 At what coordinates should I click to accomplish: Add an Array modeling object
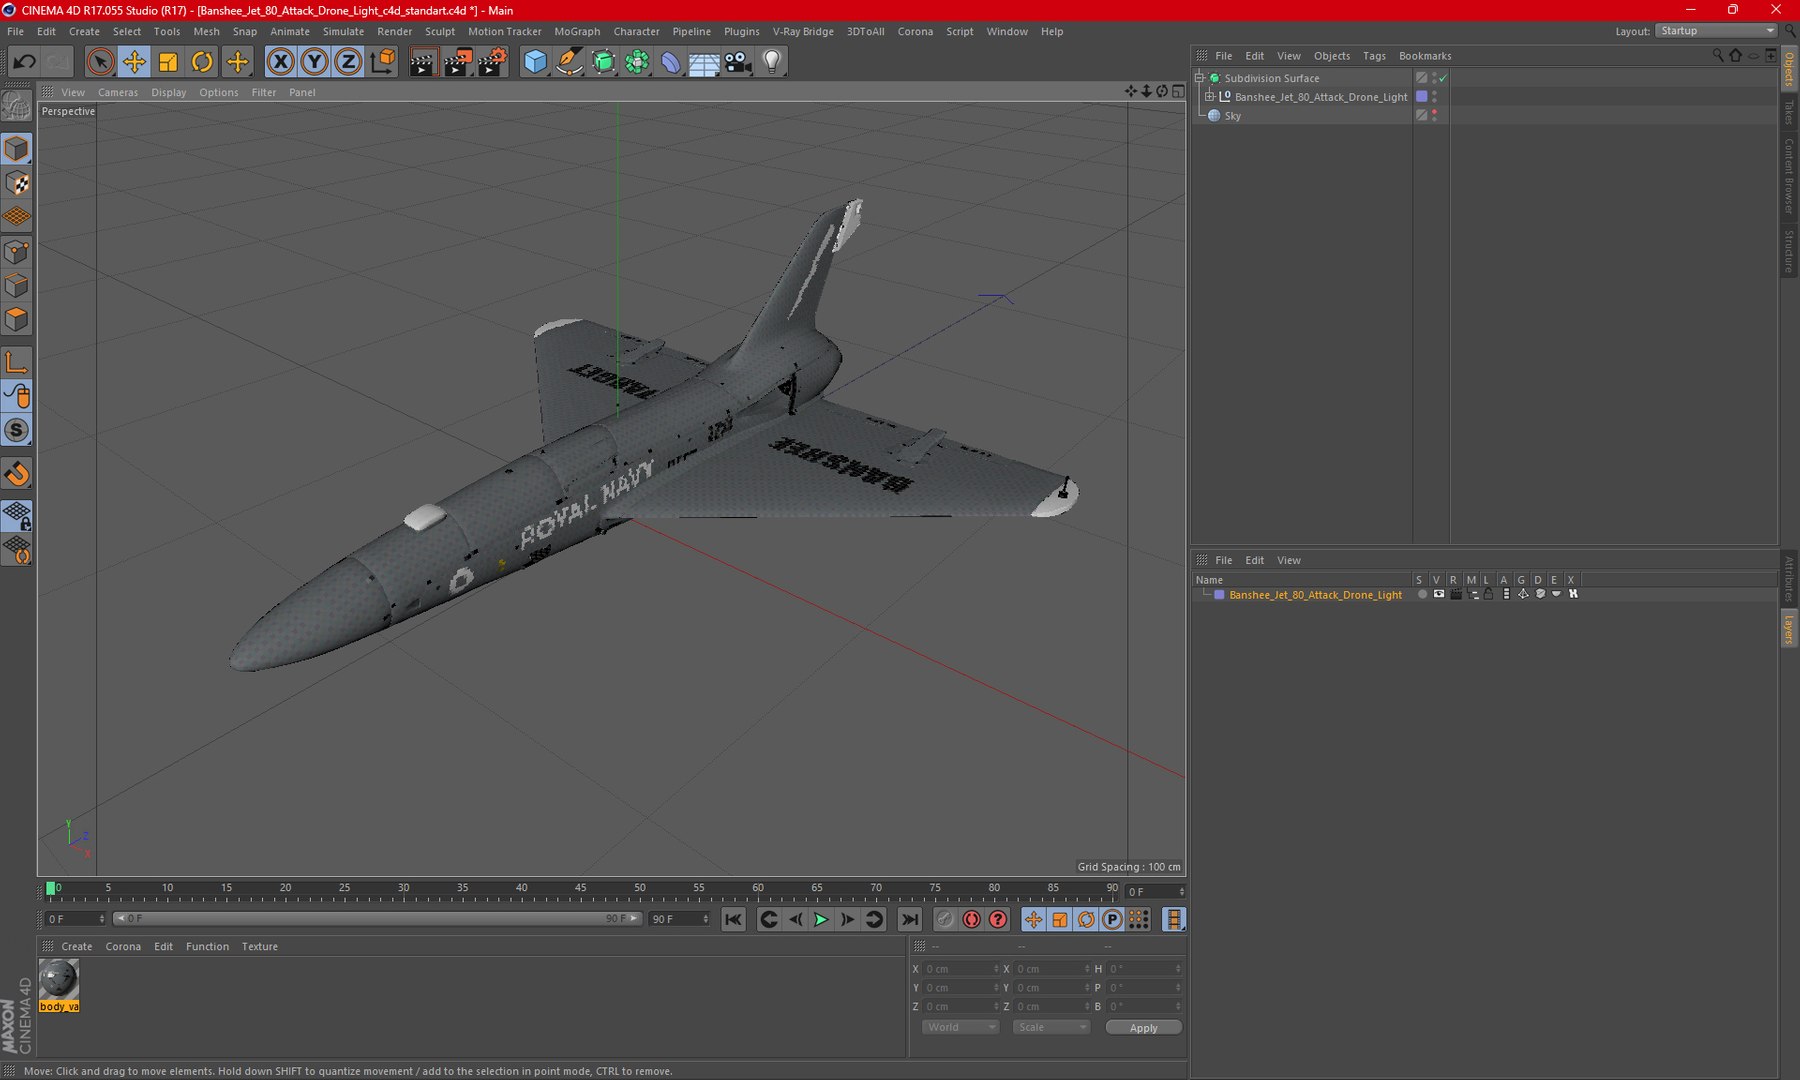tap(637, 62)
